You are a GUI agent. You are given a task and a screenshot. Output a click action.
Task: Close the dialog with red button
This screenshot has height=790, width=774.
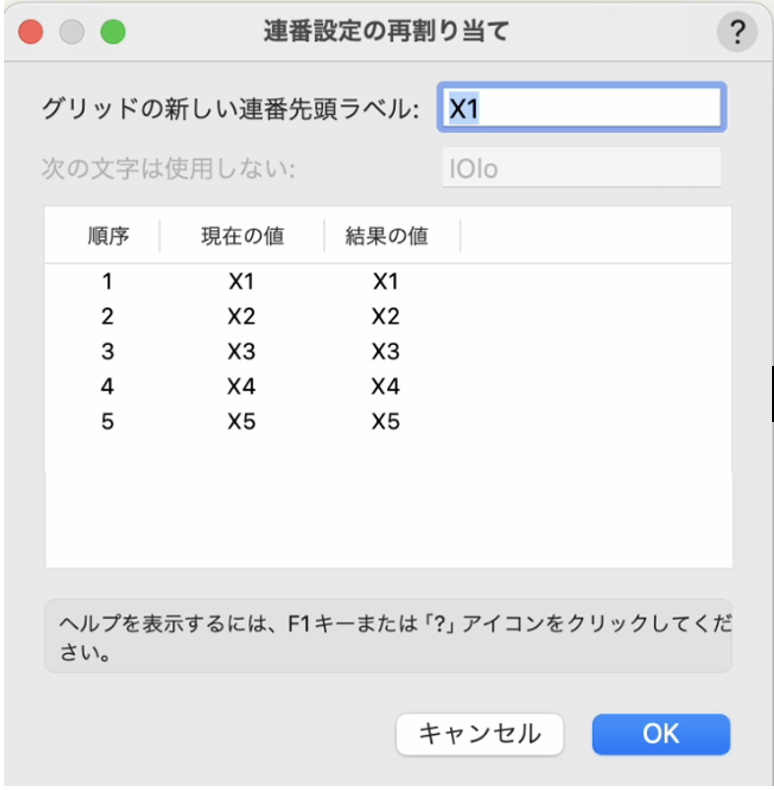pos(31,32)
